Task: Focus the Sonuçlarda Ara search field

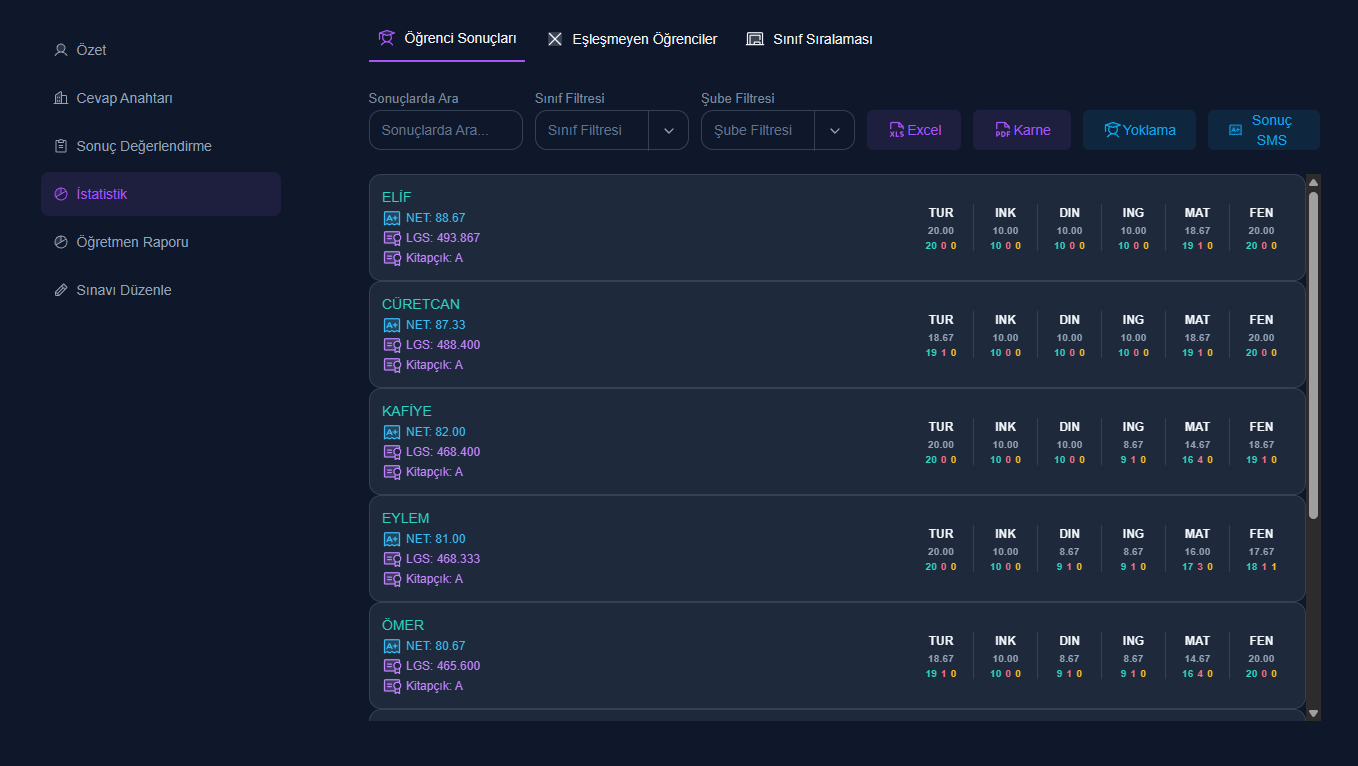Action: point(446,130)
